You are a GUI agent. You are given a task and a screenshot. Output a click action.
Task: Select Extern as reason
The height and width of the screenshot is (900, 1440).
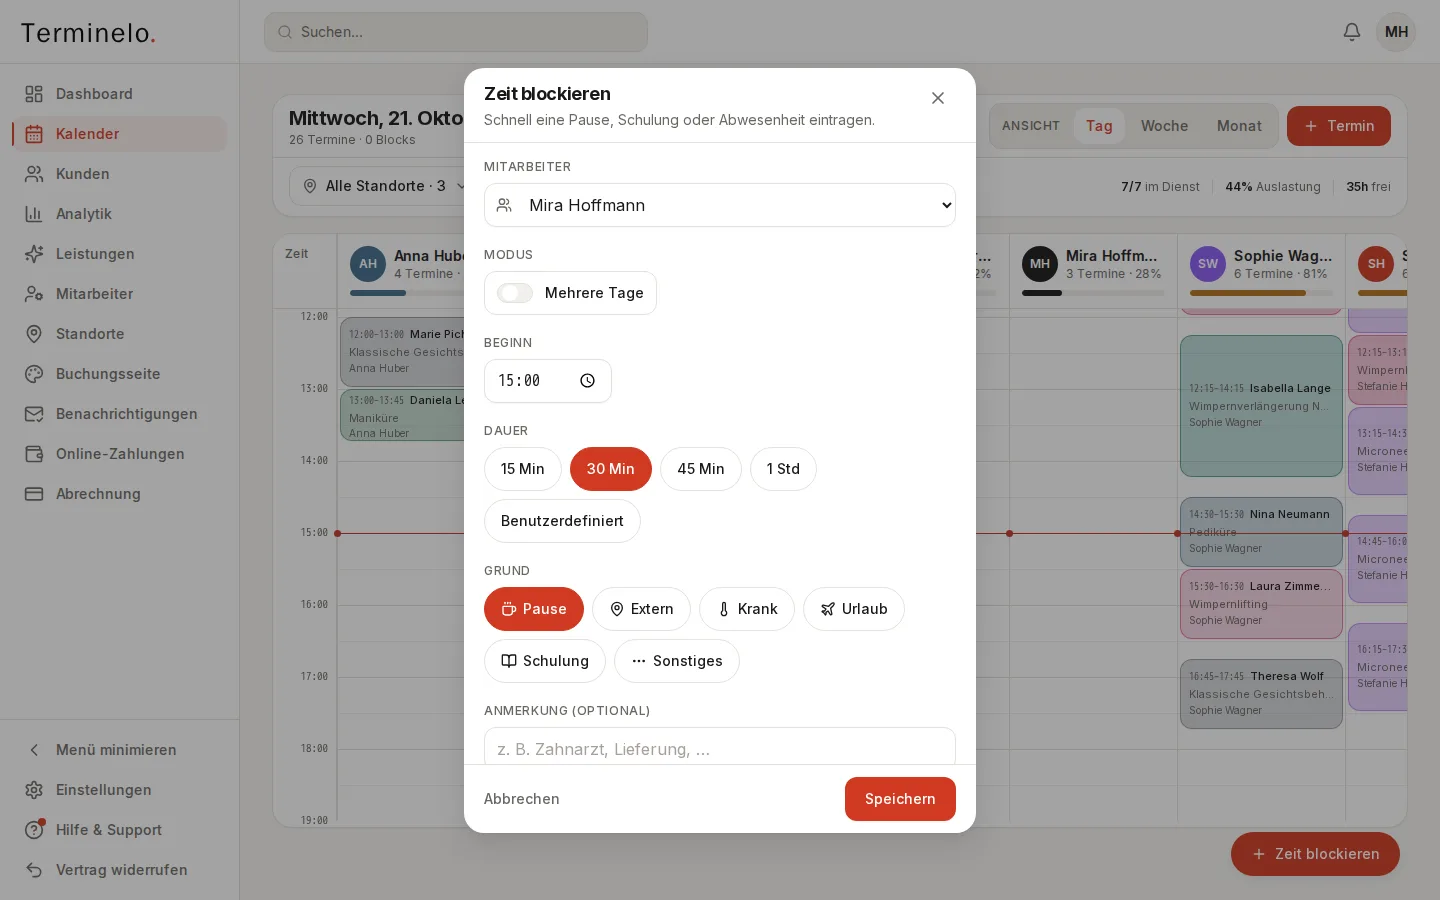(x=641, y=609)
